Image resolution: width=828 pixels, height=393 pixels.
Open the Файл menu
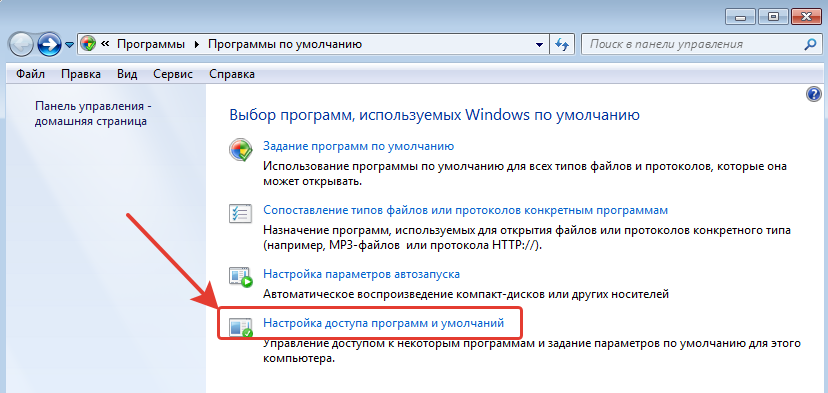pos(30,74)
